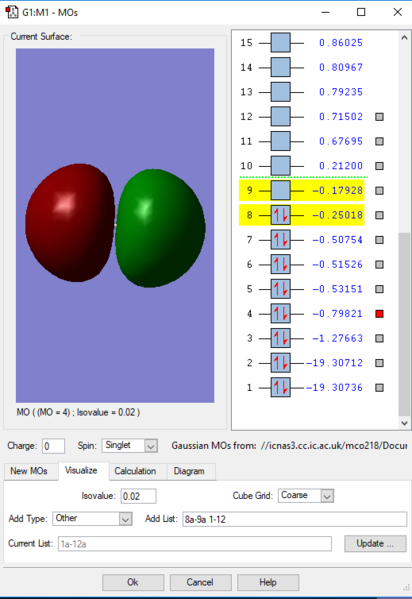Select the occupied orbital box for MO 4
412x599 pixels.
pos(281,314)
